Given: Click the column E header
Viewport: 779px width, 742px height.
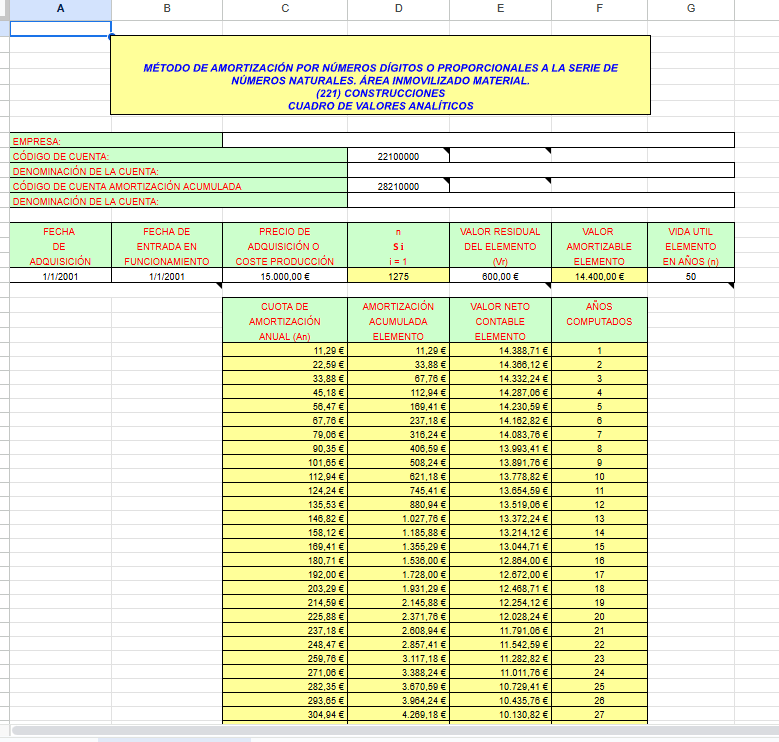Looking at the screenshot, I should point(500,9).
